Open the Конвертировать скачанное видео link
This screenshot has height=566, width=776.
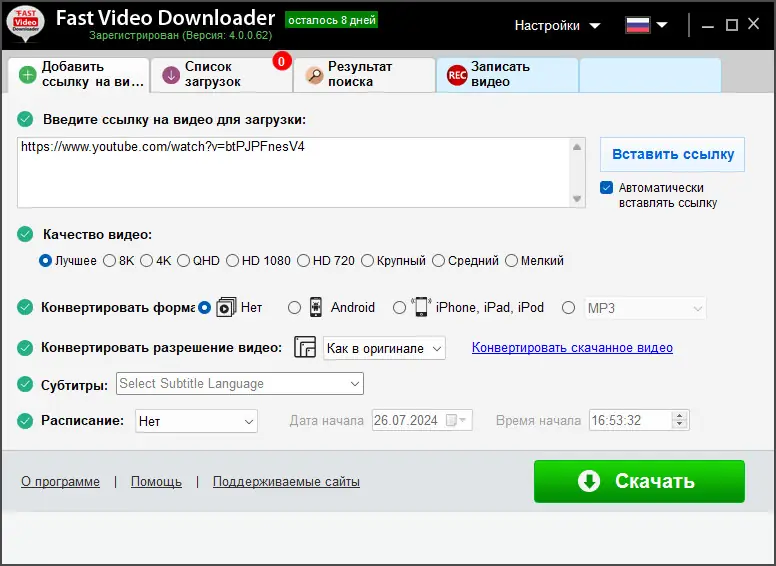pos(572,348)
